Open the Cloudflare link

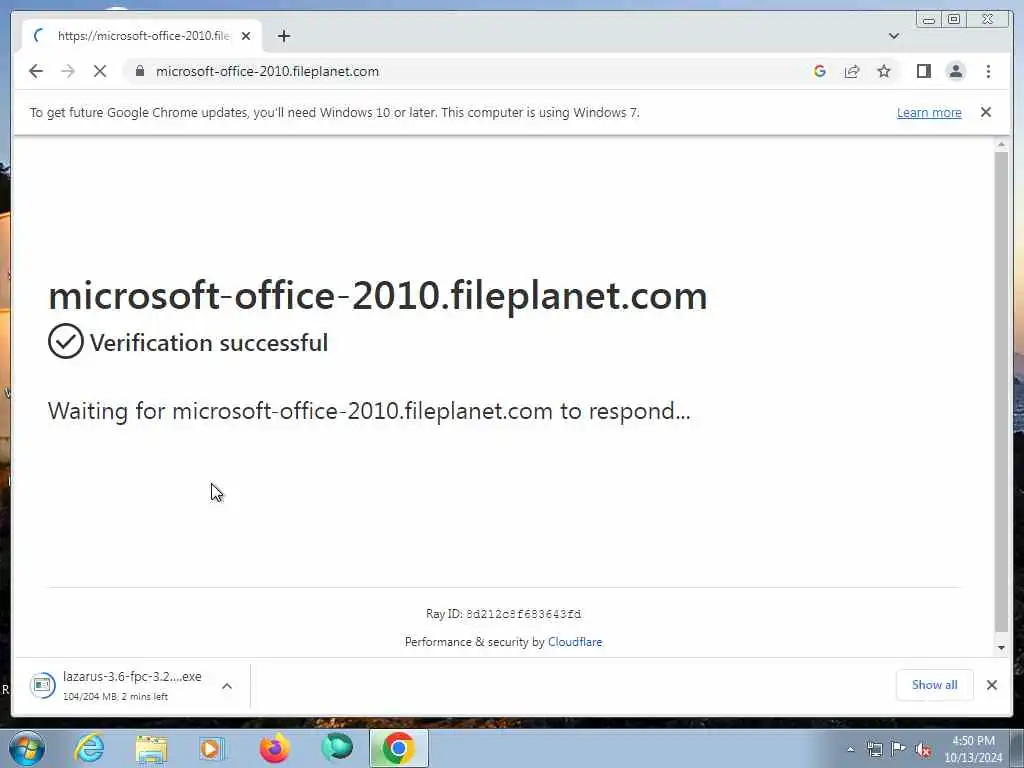575,642
